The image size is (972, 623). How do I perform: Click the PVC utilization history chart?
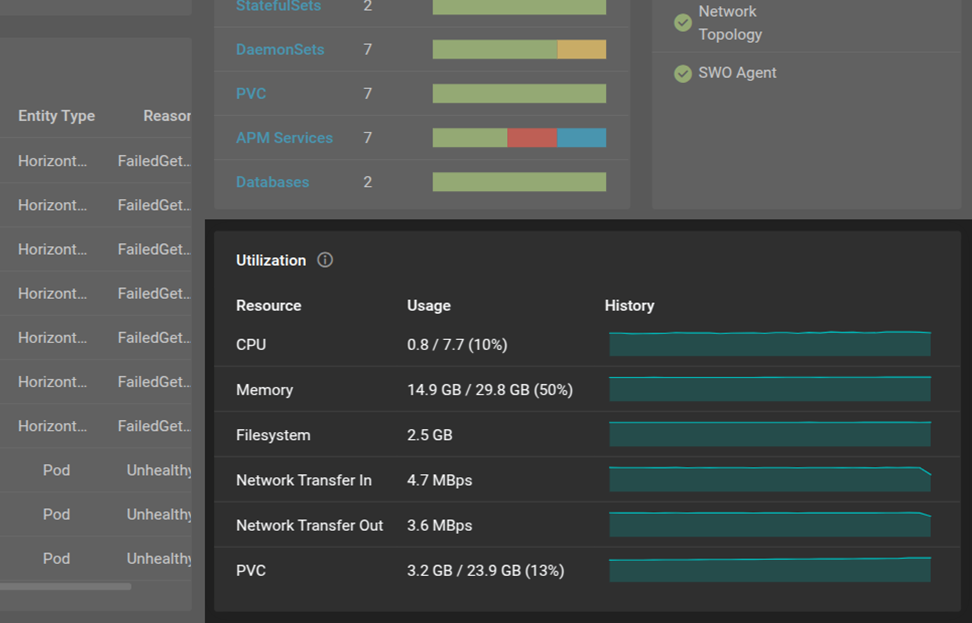pyautogui.click(x=770, y=570)
